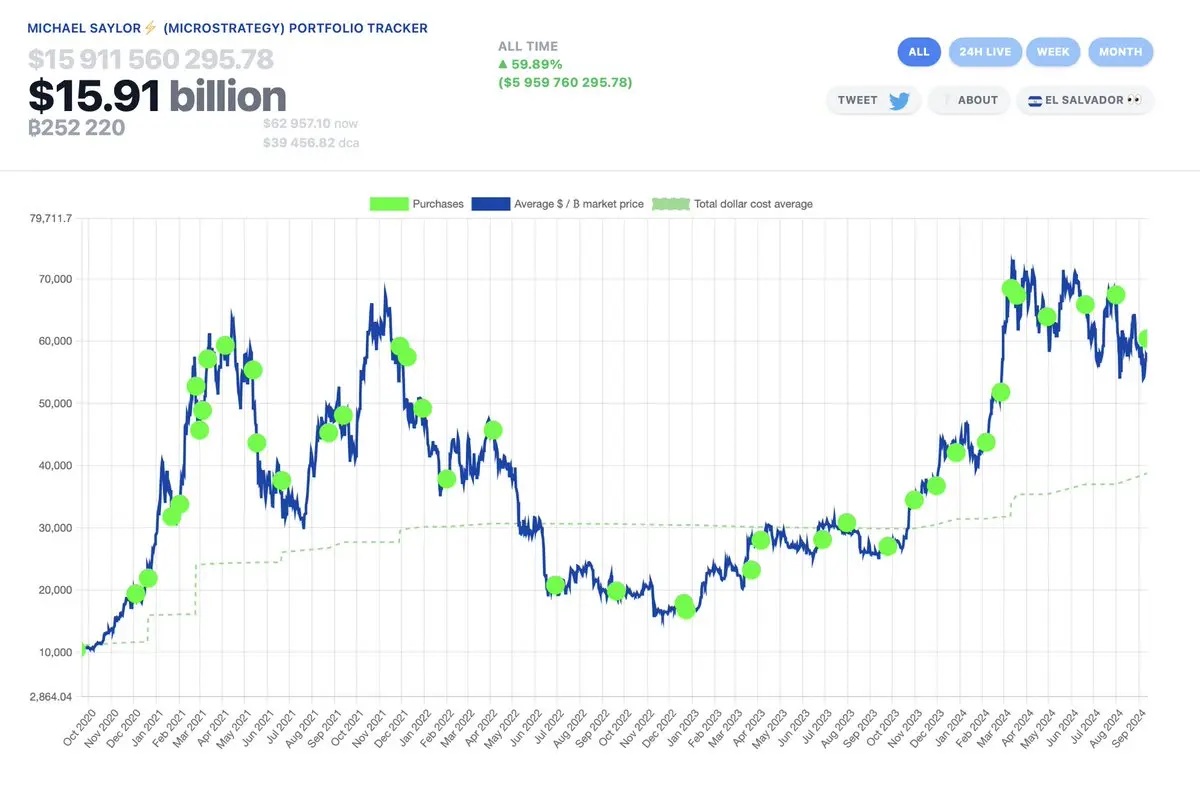The image size is (1200, 787).
Task: Click the Twitter bird icon on Tweet button
Action: [x=900, y=100]
